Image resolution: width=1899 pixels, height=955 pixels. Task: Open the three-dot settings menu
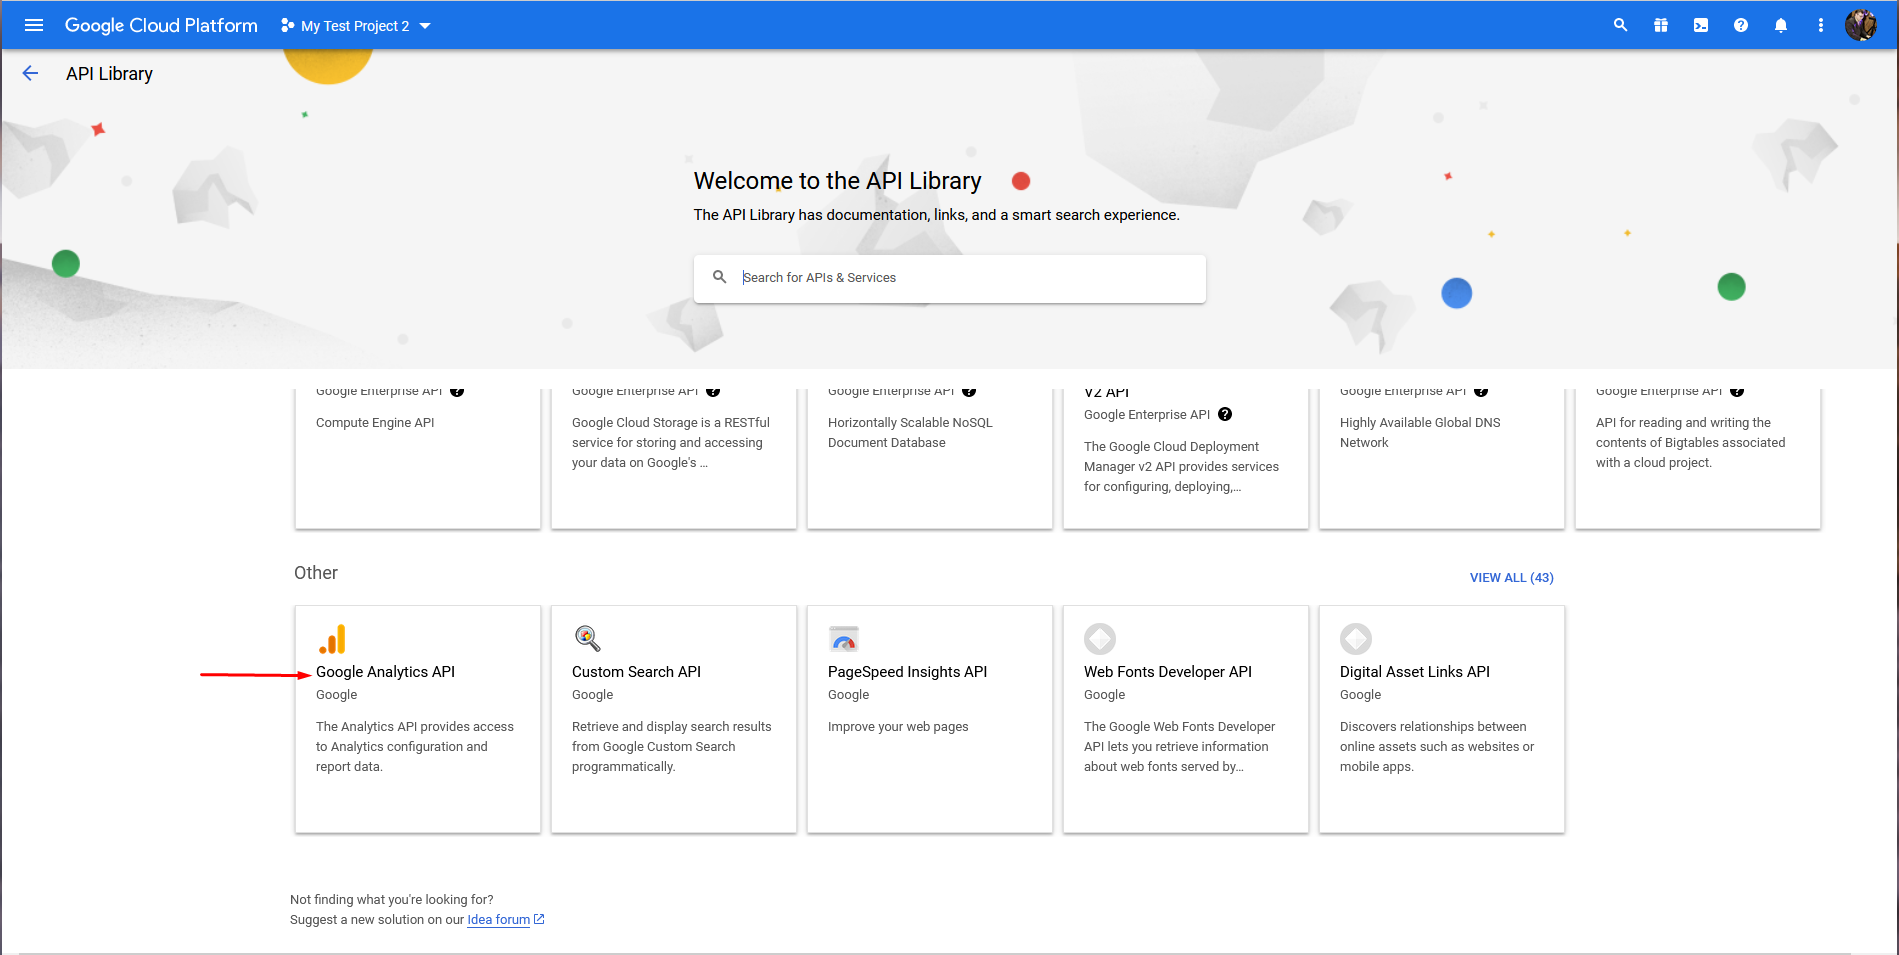pyautogui.click(x=1820, y=26)
